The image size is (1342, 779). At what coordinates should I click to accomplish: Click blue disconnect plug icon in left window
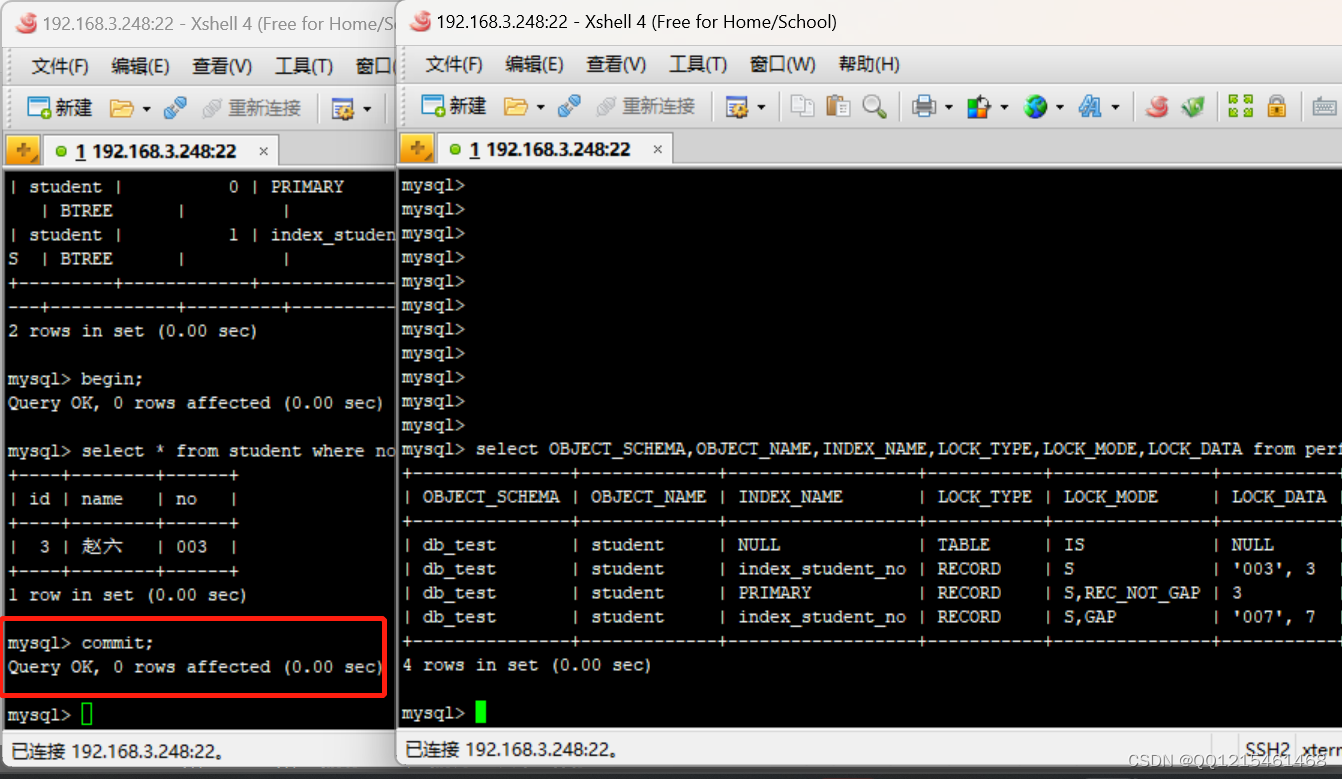(175, 108)
